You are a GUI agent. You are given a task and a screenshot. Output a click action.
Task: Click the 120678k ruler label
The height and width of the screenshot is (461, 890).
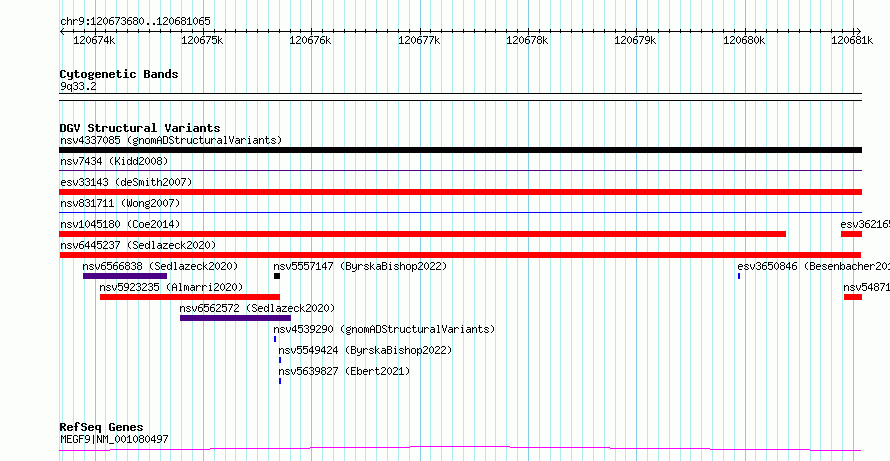click(x=527, y=40)
